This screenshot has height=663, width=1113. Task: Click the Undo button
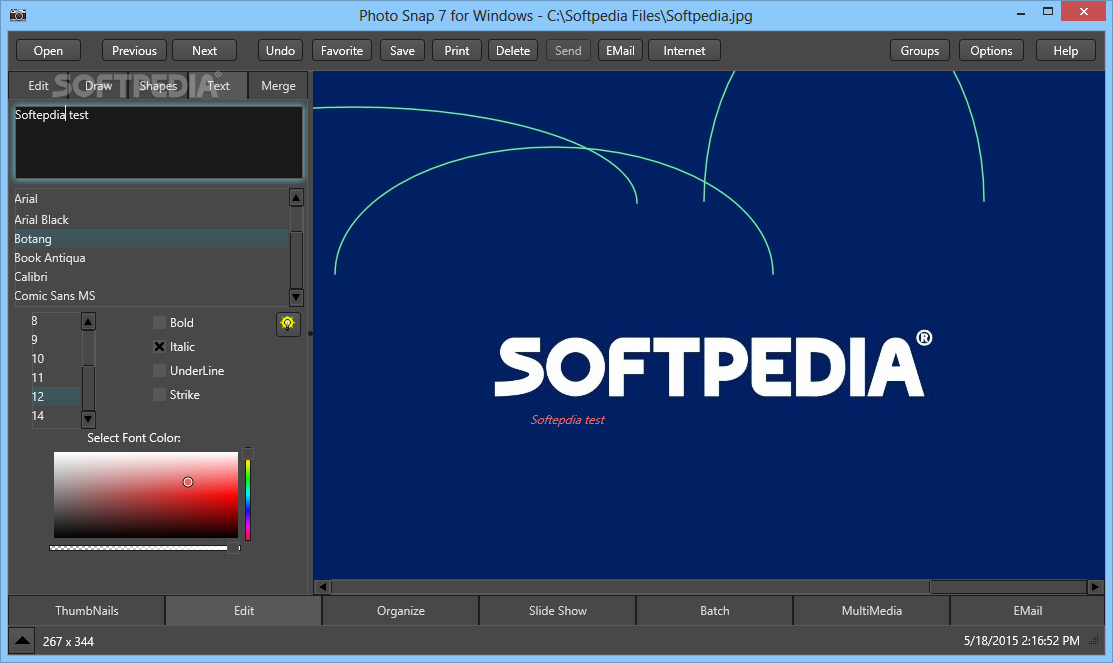[x=280, y=50]
